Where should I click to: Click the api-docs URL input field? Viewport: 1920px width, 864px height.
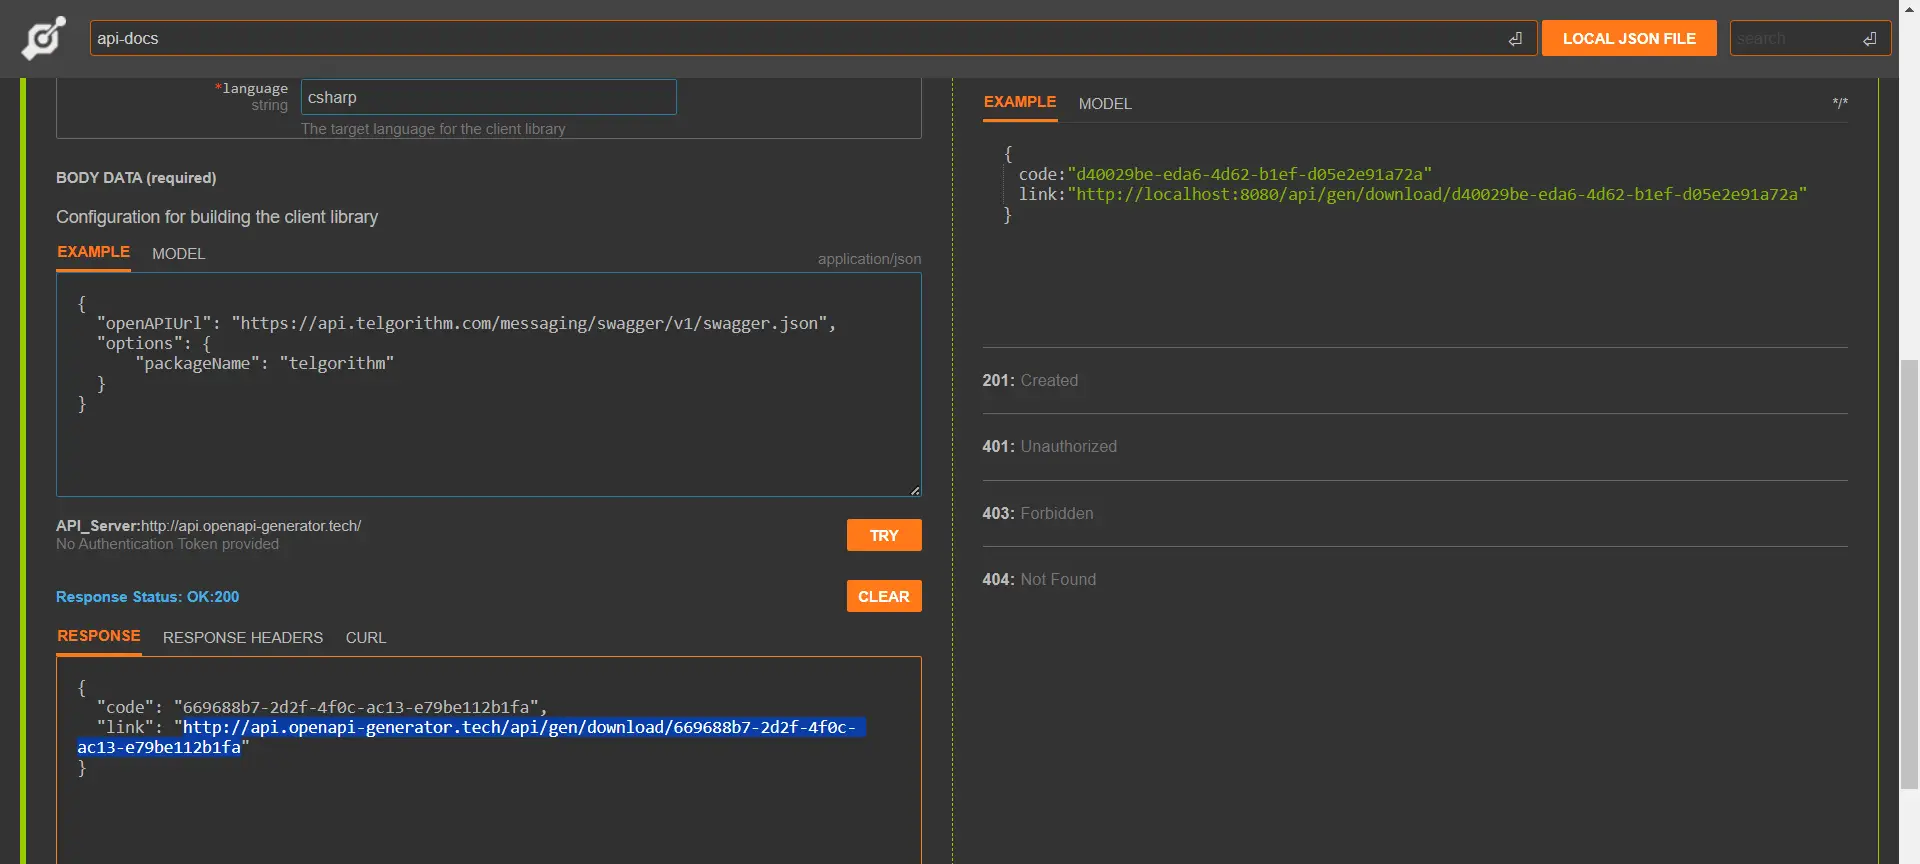[812, 38]
